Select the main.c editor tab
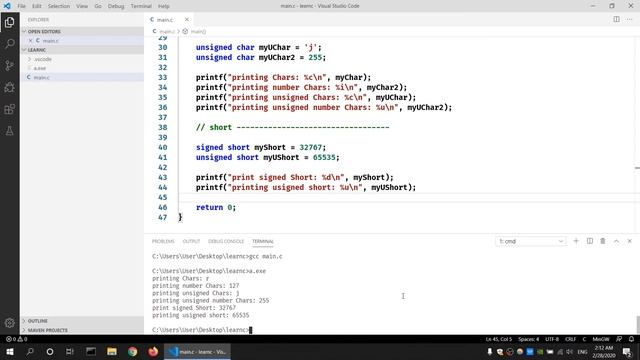The image size is (640, 360). pos(169,19)
